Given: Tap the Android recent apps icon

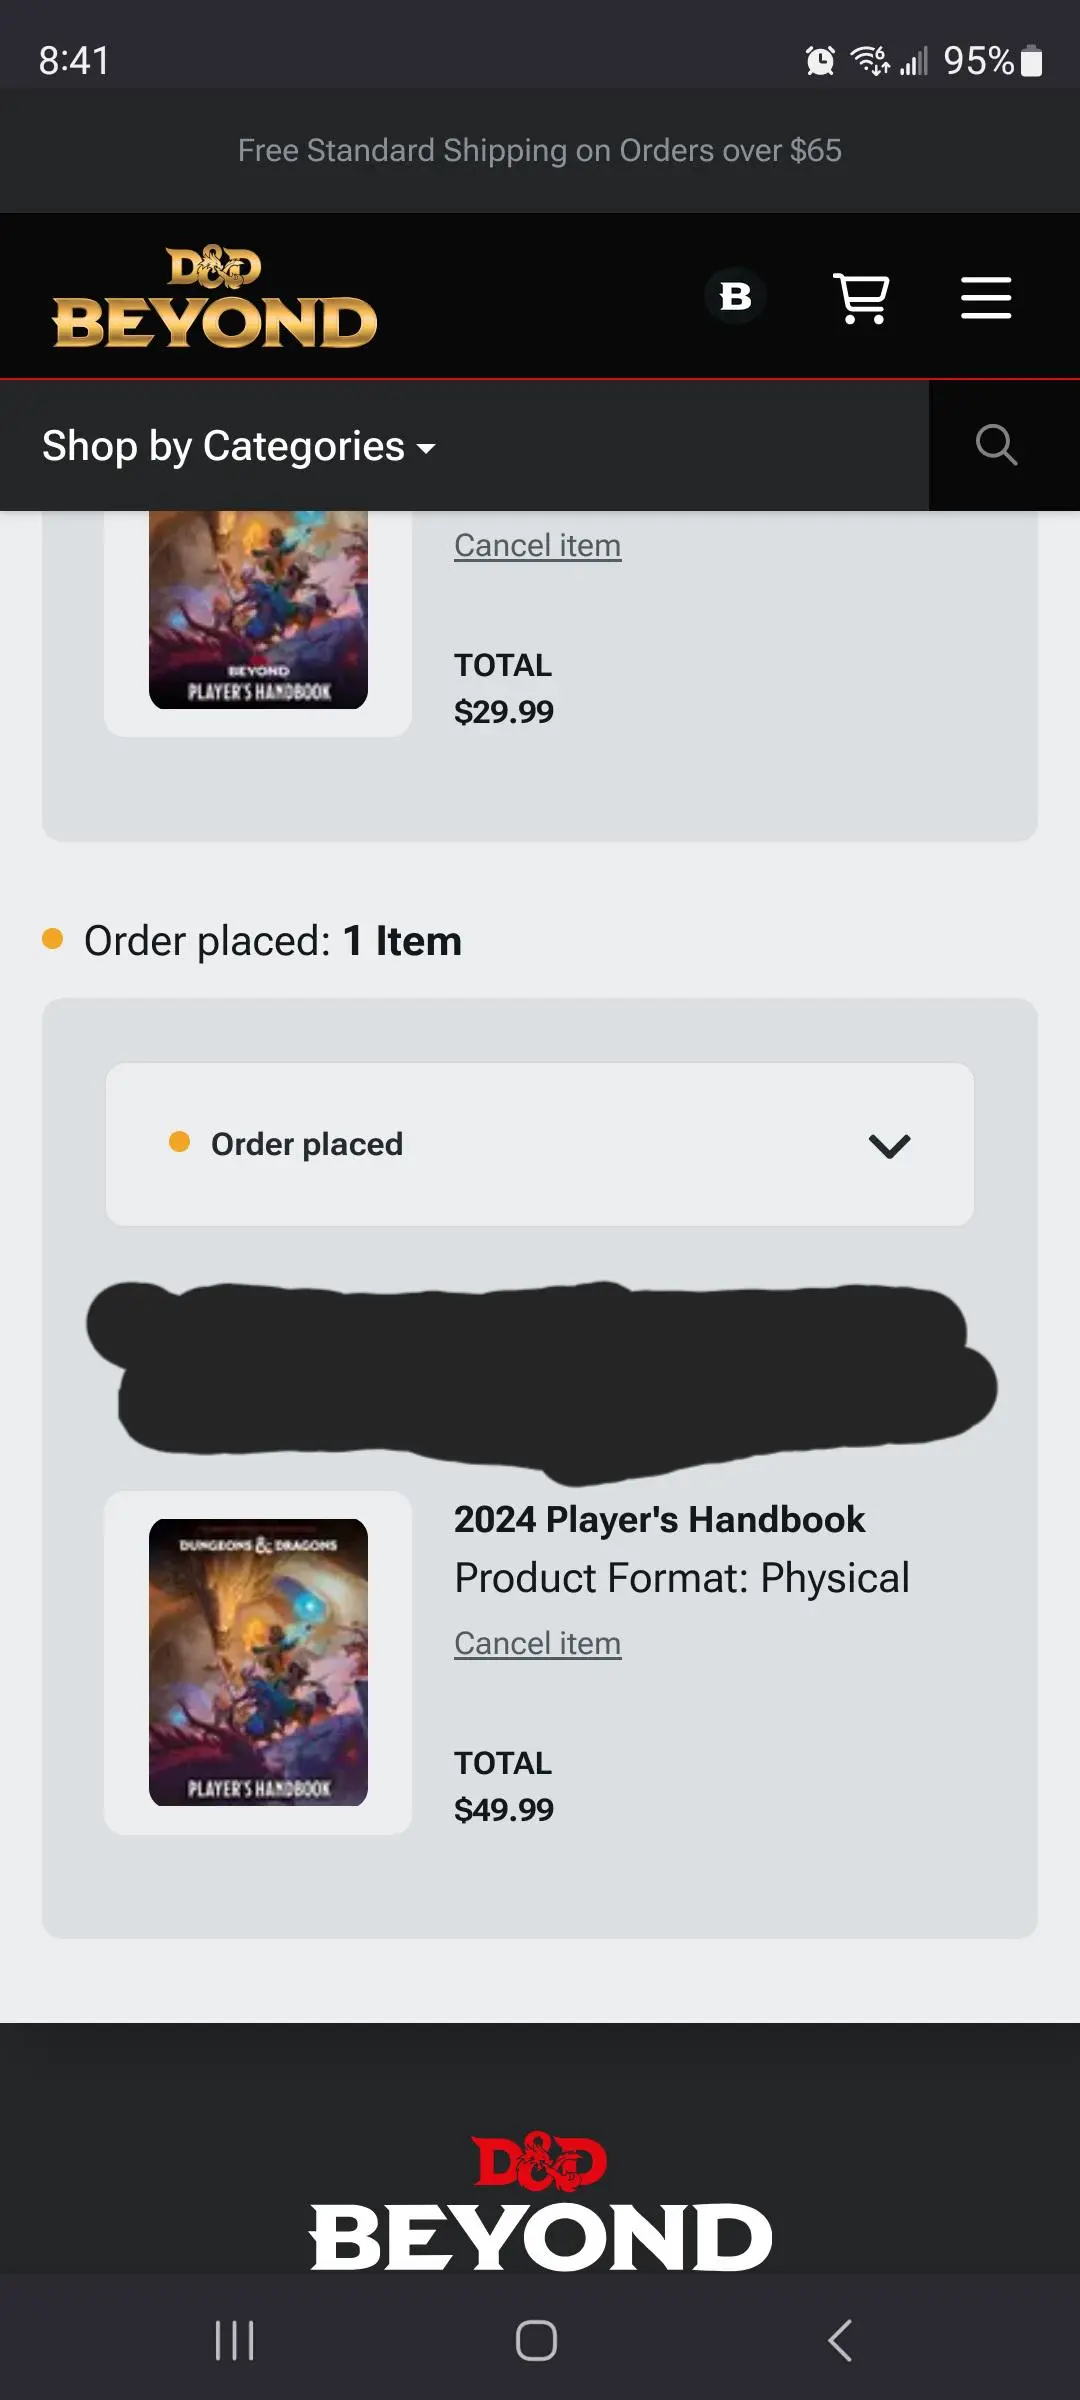Looking at the screenshot, I should coord(233,2340).
